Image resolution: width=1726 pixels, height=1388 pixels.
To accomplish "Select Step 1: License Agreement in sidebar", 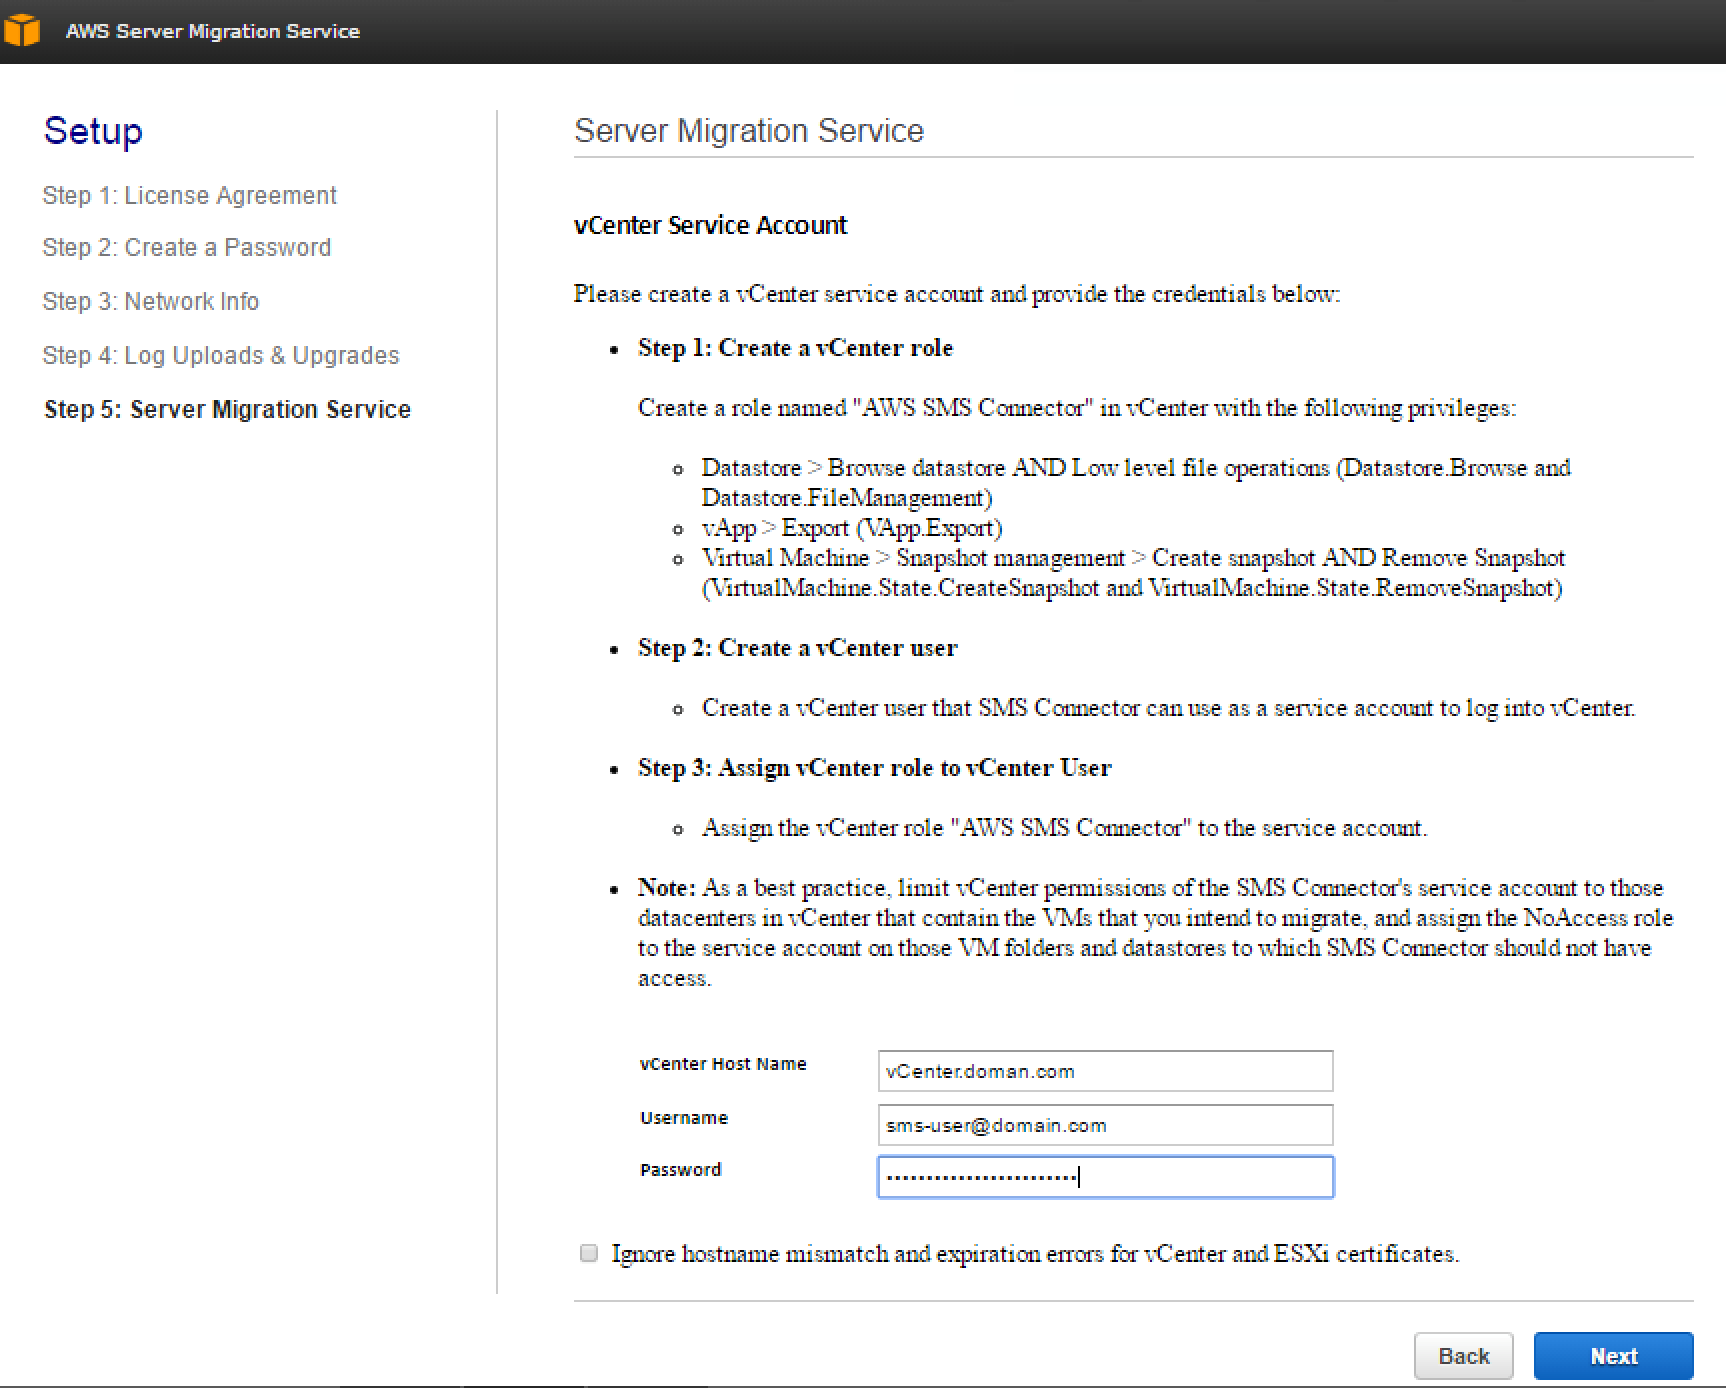I will point(190,195).
